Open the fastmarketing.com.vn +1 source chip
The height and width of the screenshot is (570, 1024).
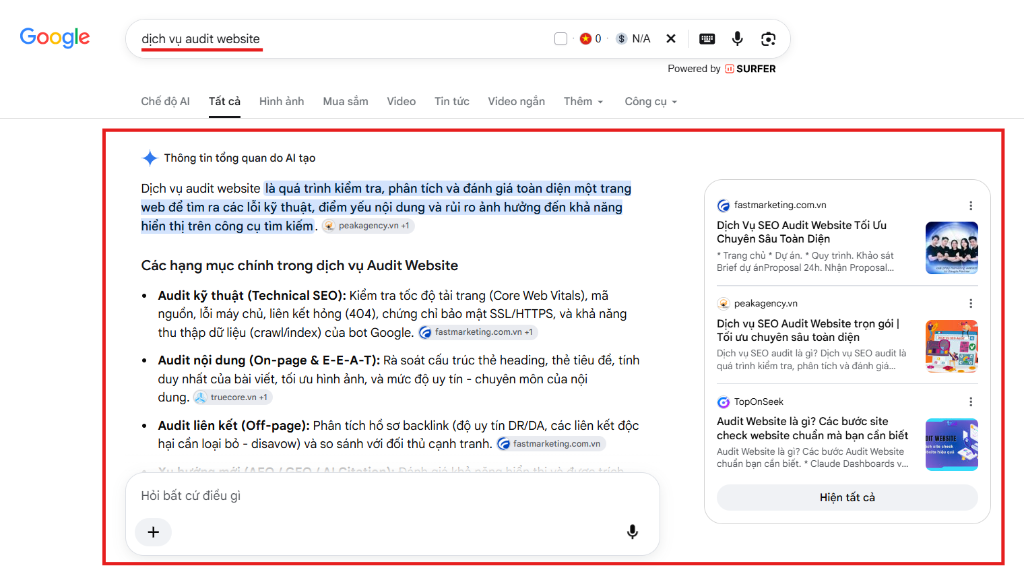coord(477,332)
